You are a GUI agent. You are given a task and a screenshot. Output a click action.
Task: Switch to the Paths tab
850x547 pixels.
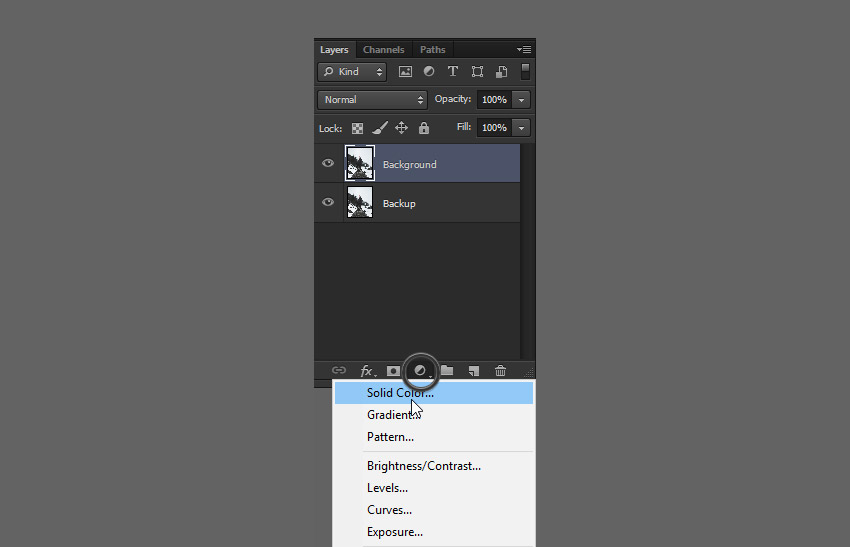coord(433,49)
